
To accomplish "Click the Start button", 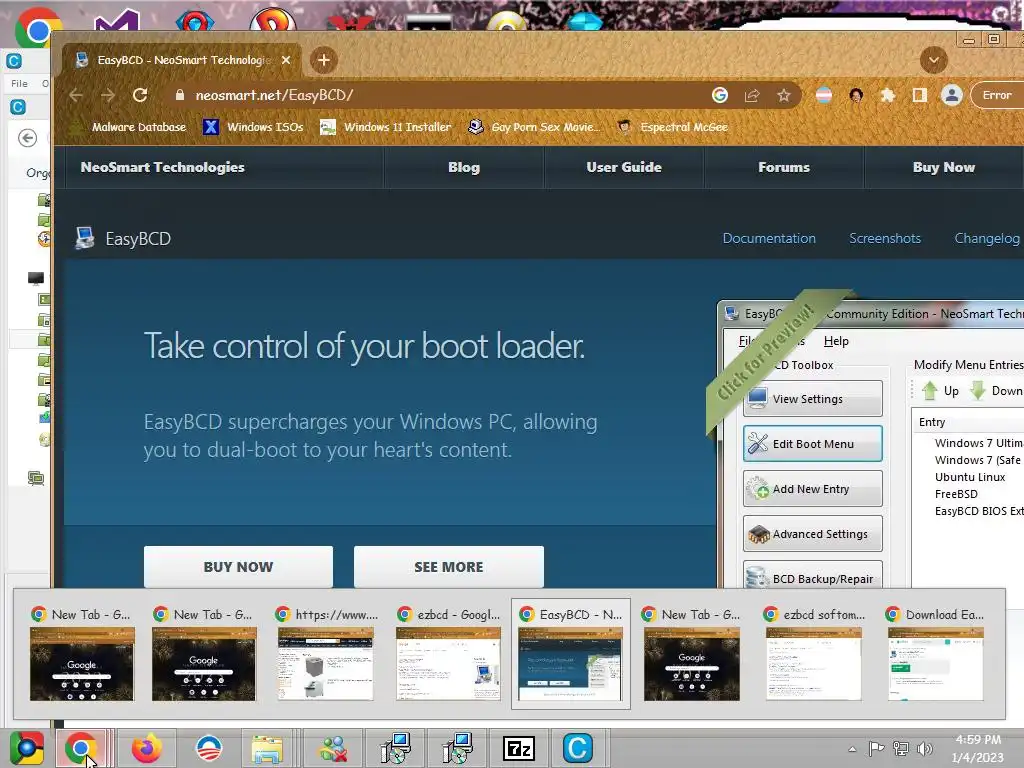I will click(26, 748).
